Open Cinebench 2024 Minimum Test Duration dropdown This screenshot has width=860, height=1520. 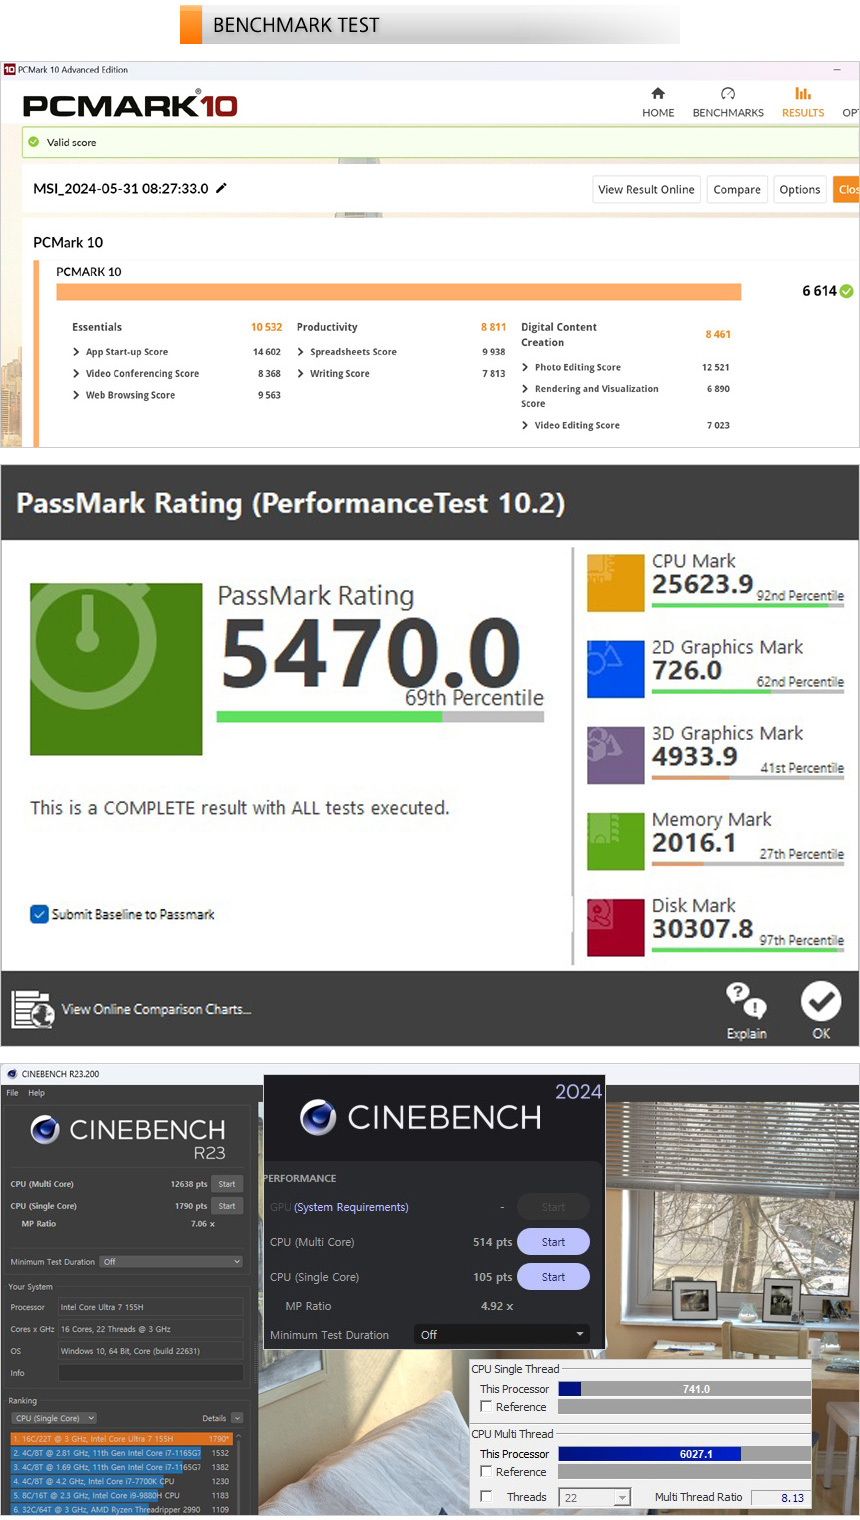(502, 1335)
